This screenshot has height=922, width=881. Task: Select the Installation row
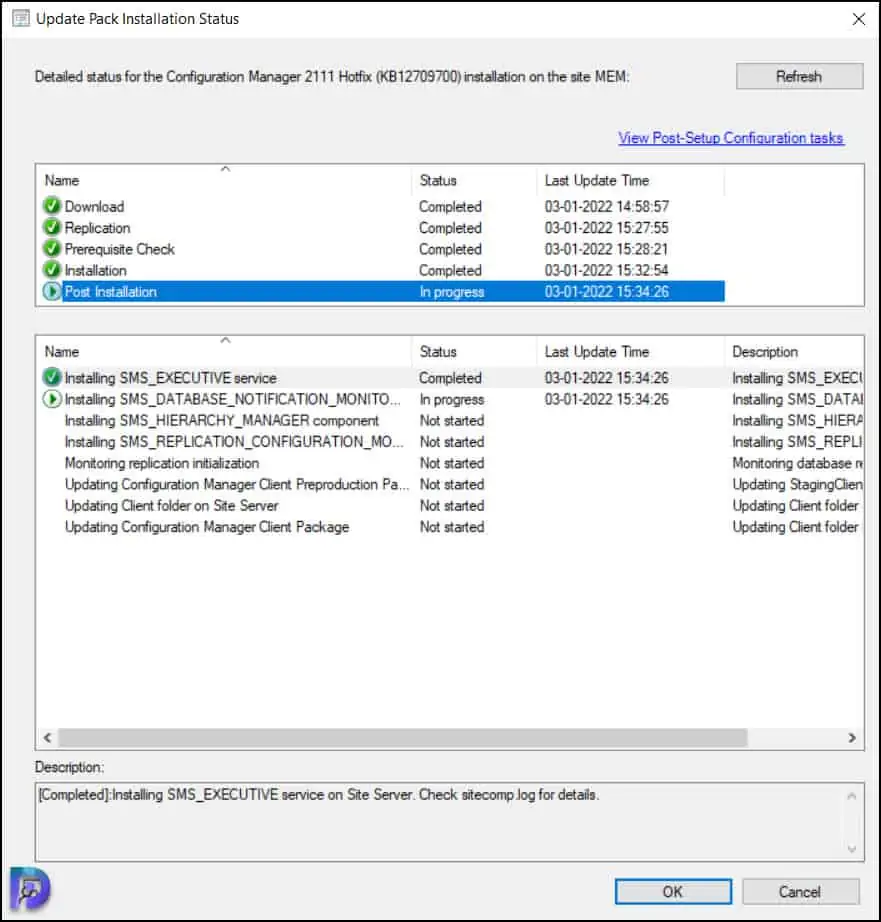click(382, 270)
